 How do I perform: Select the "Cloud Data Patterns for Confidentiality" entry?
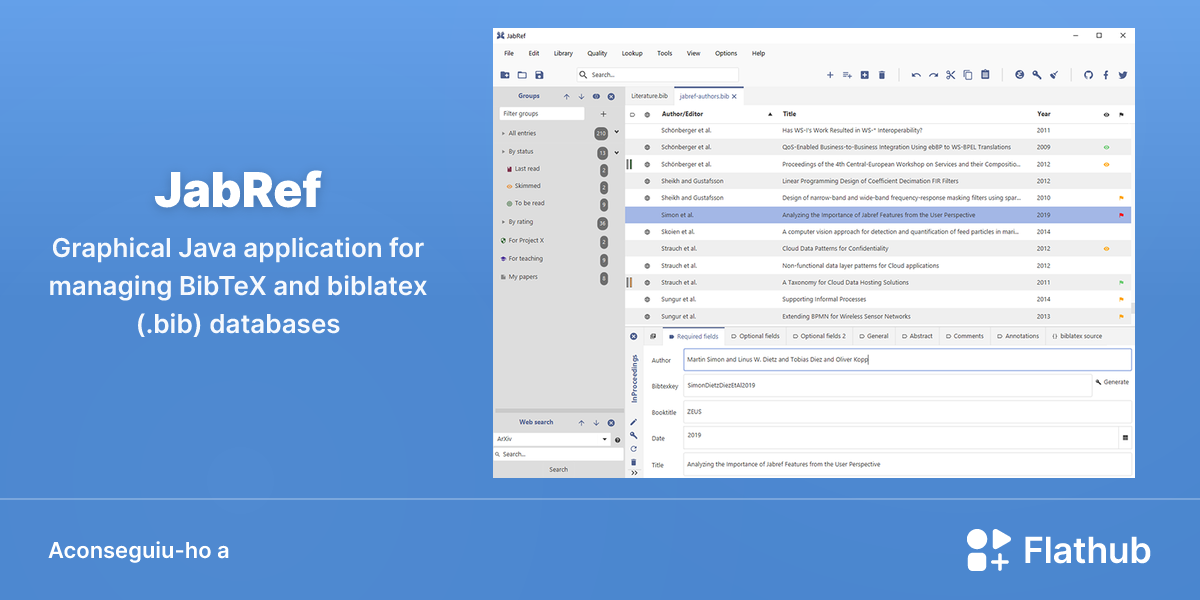click(878, 248)
